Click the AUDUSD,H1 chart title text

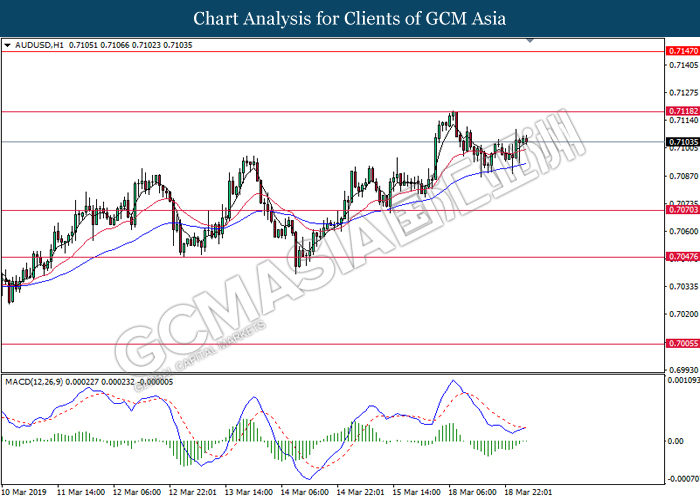point(39,45)
